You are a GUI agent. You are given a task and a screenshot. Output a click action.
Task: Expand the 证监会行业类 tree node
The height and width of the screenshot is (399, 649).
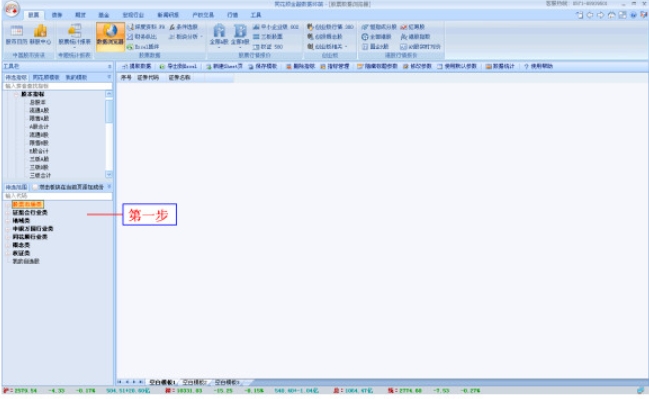click(x=8, y=212)
